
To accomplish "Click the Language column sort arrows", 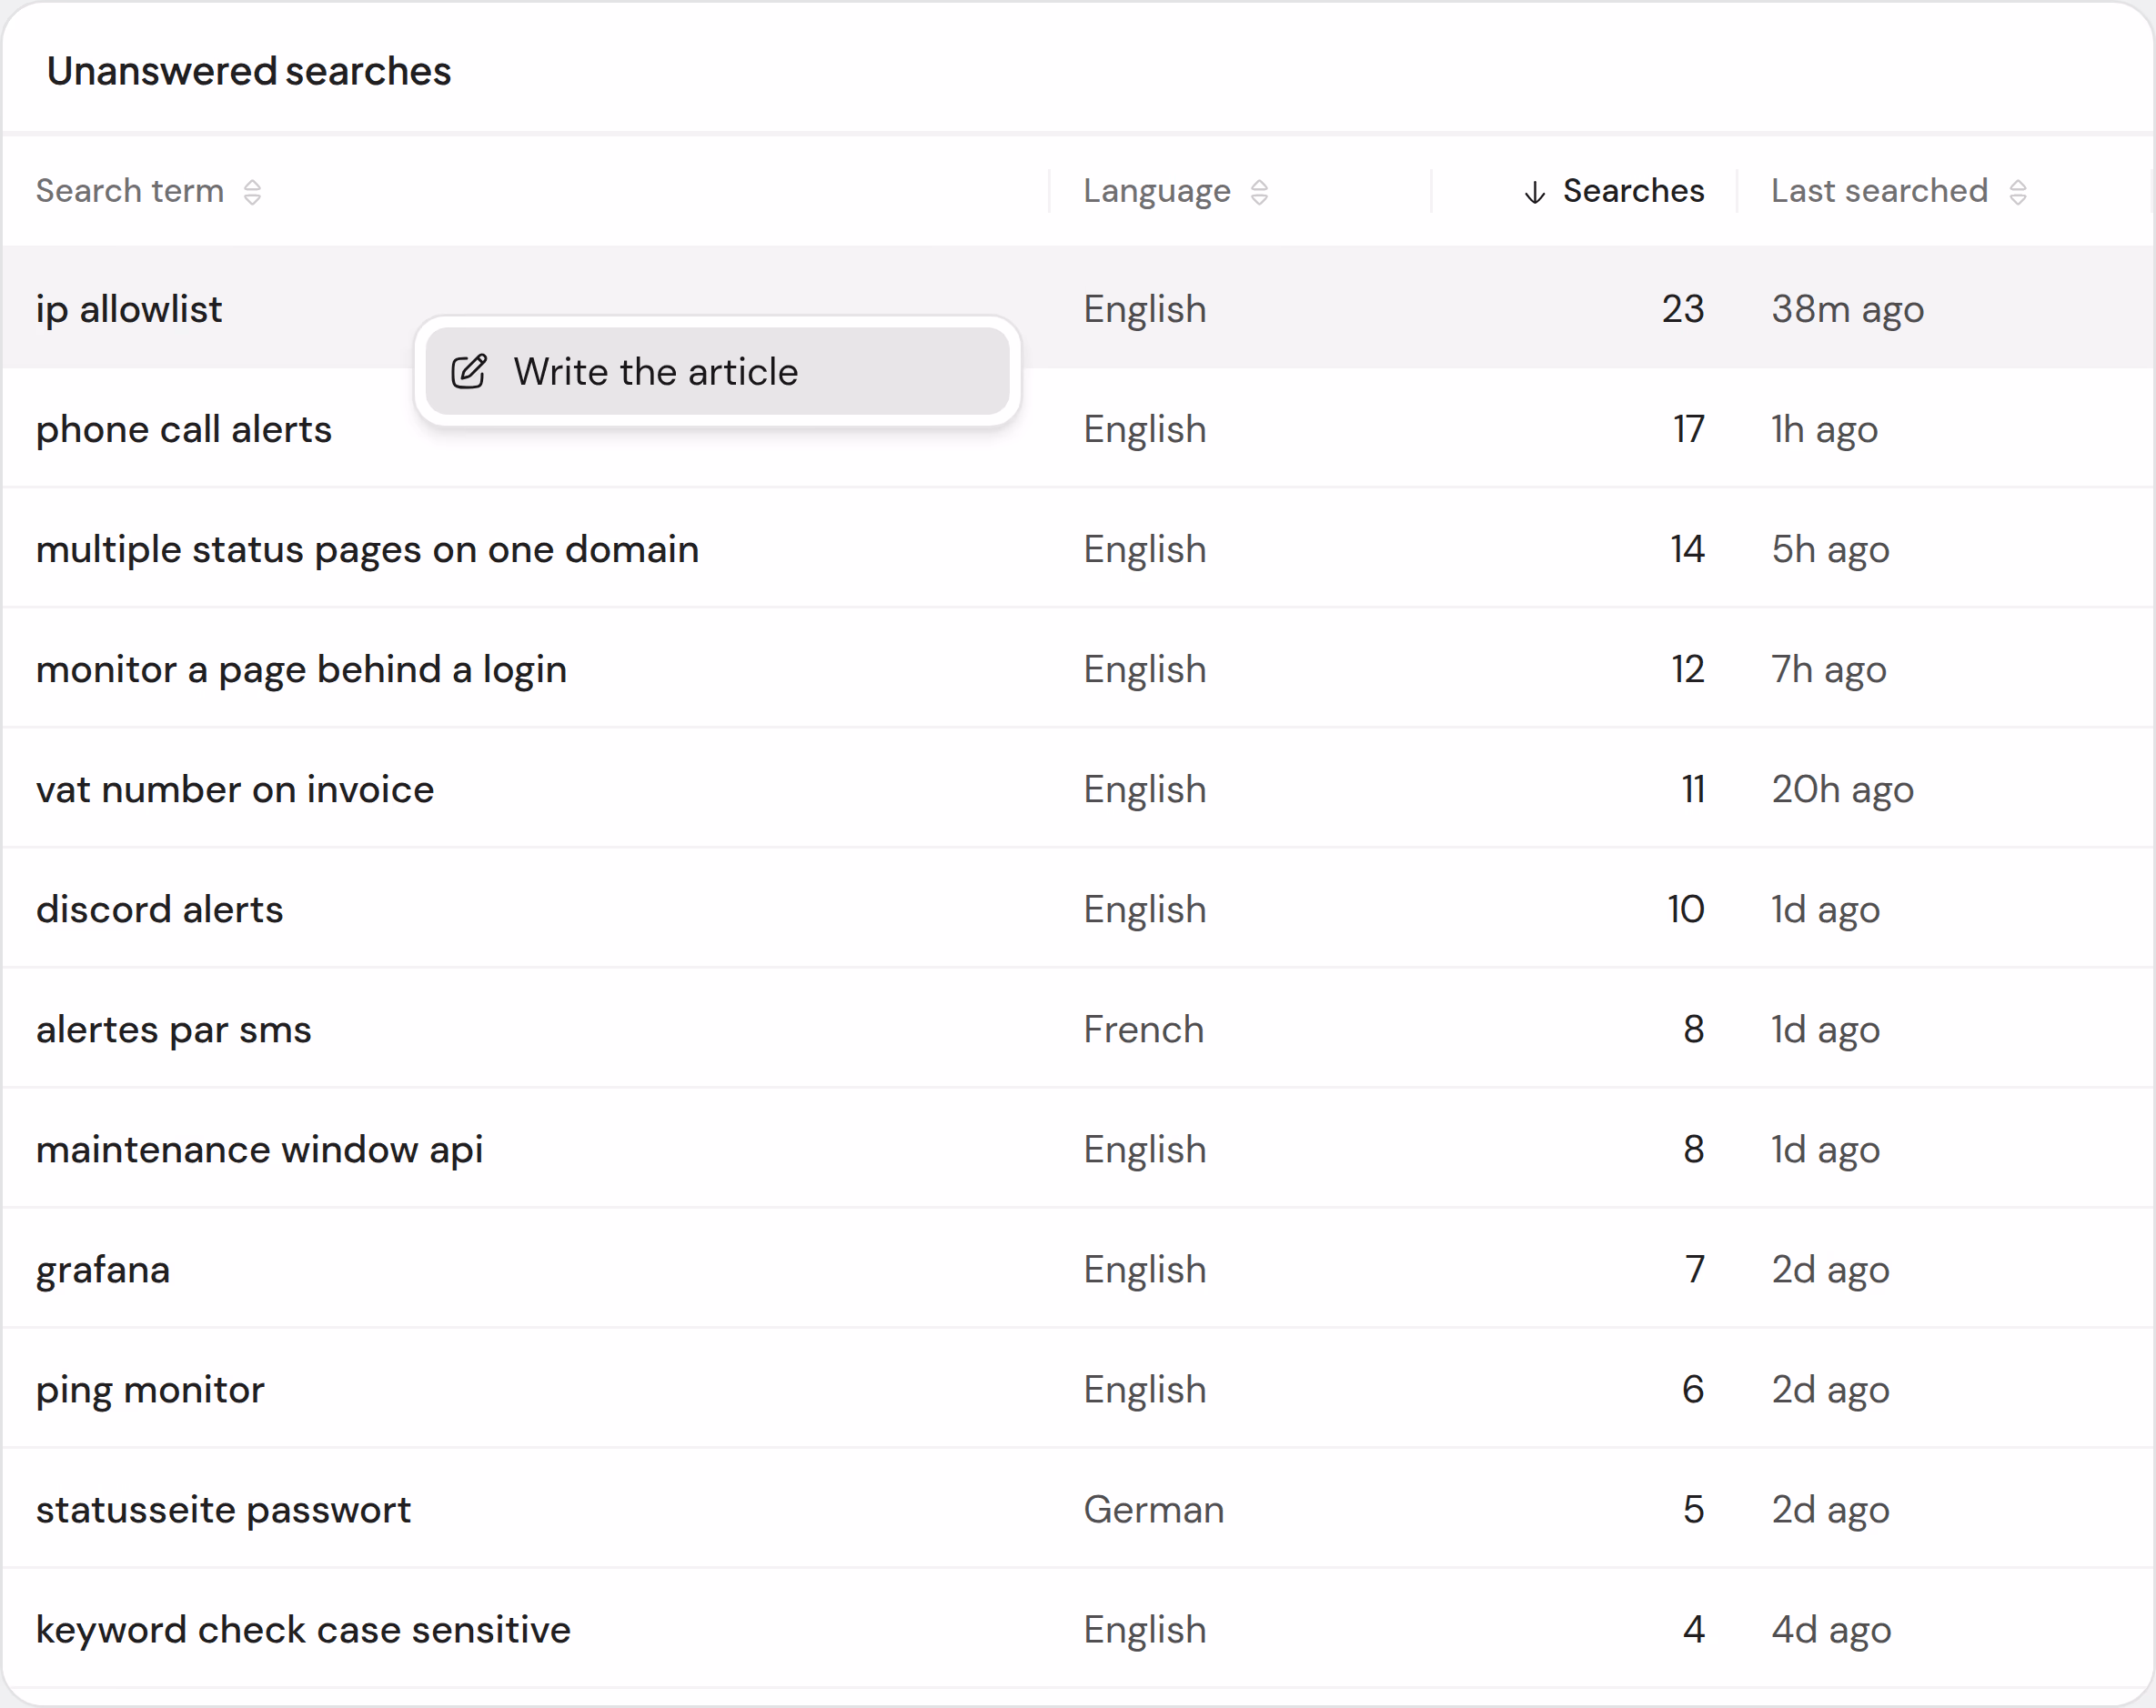I will pos(1259,192).
